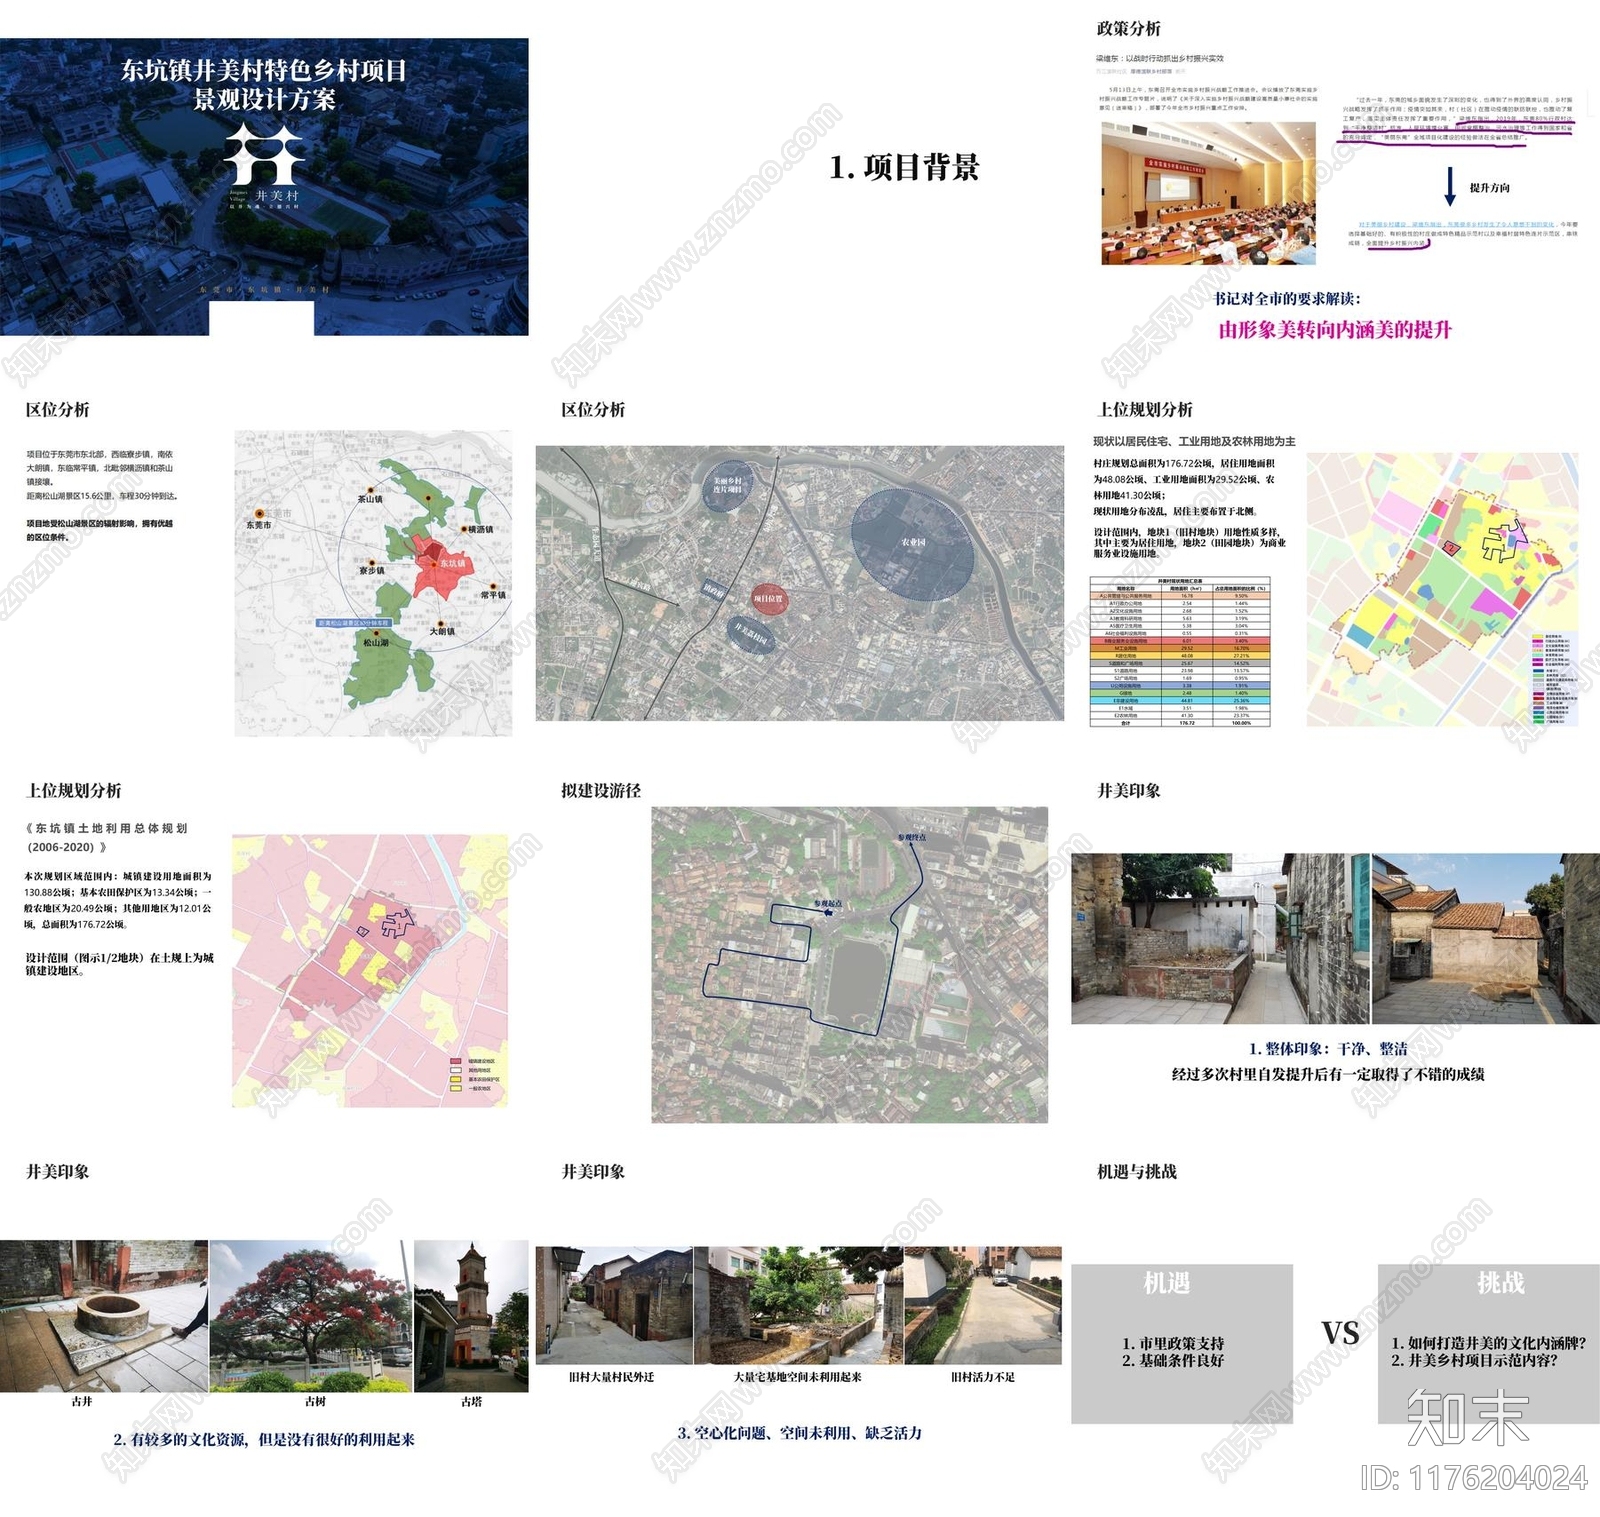Screen dimensions: 1600x1517
Task: Open the multicolor land use planning map
Action: tap(1442, 590)
